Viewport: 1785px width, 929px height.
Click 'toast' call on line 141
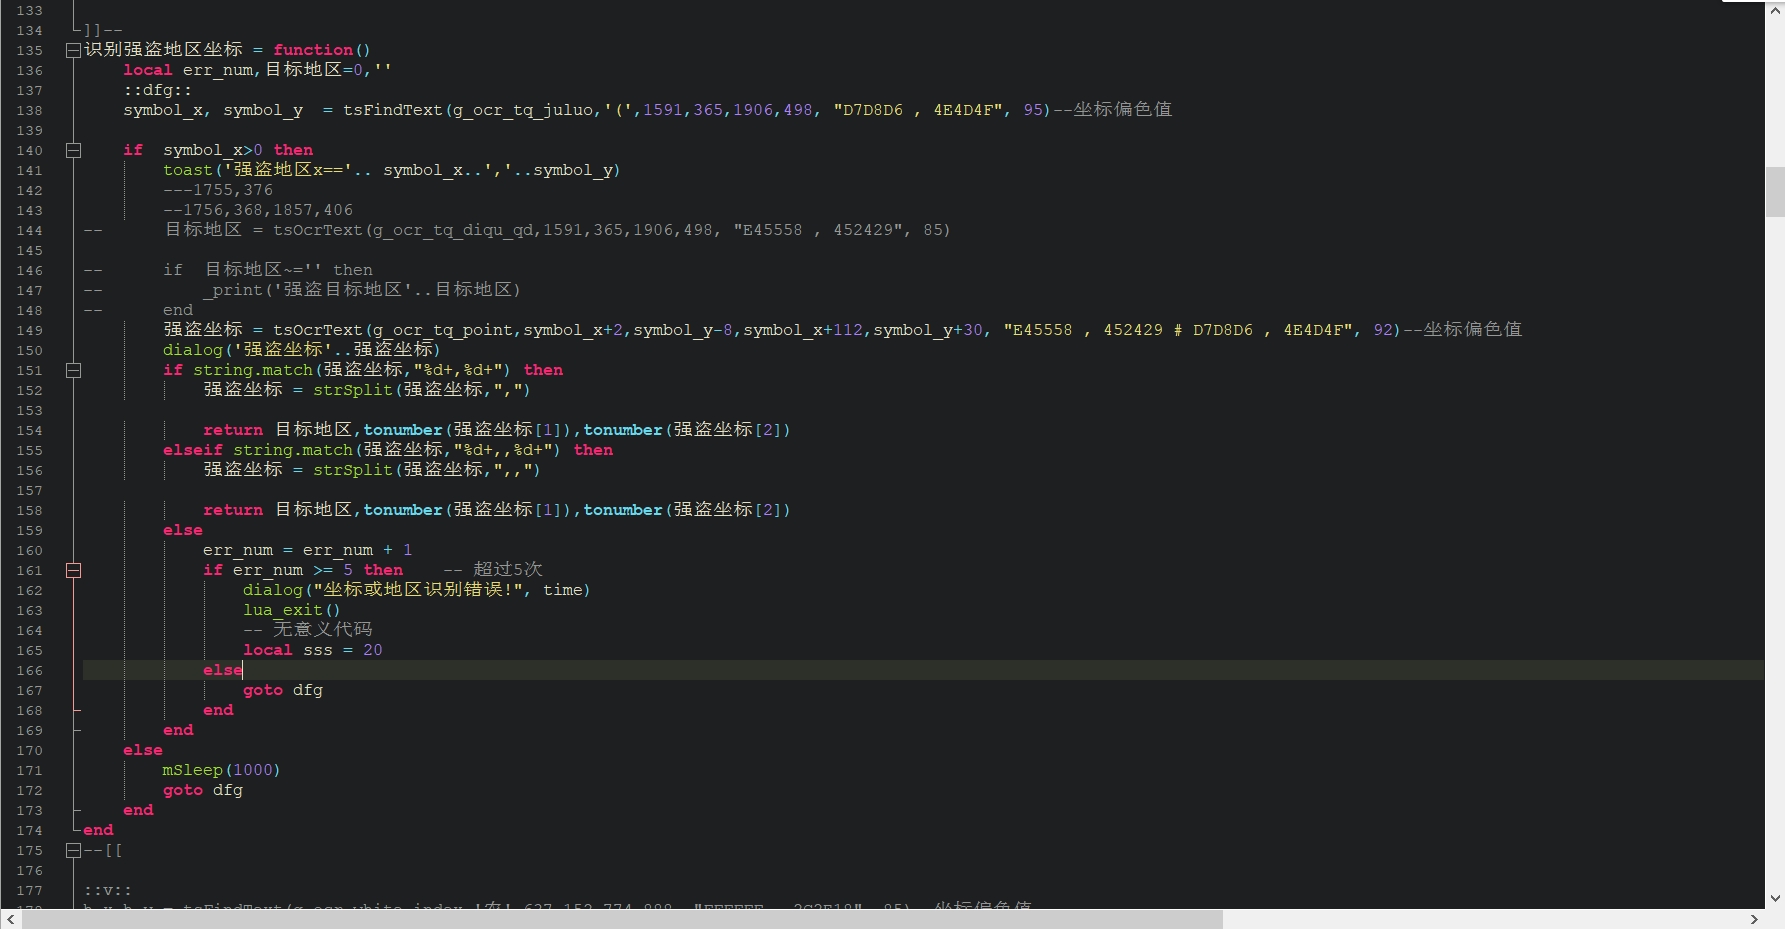[x=188, y=170]
